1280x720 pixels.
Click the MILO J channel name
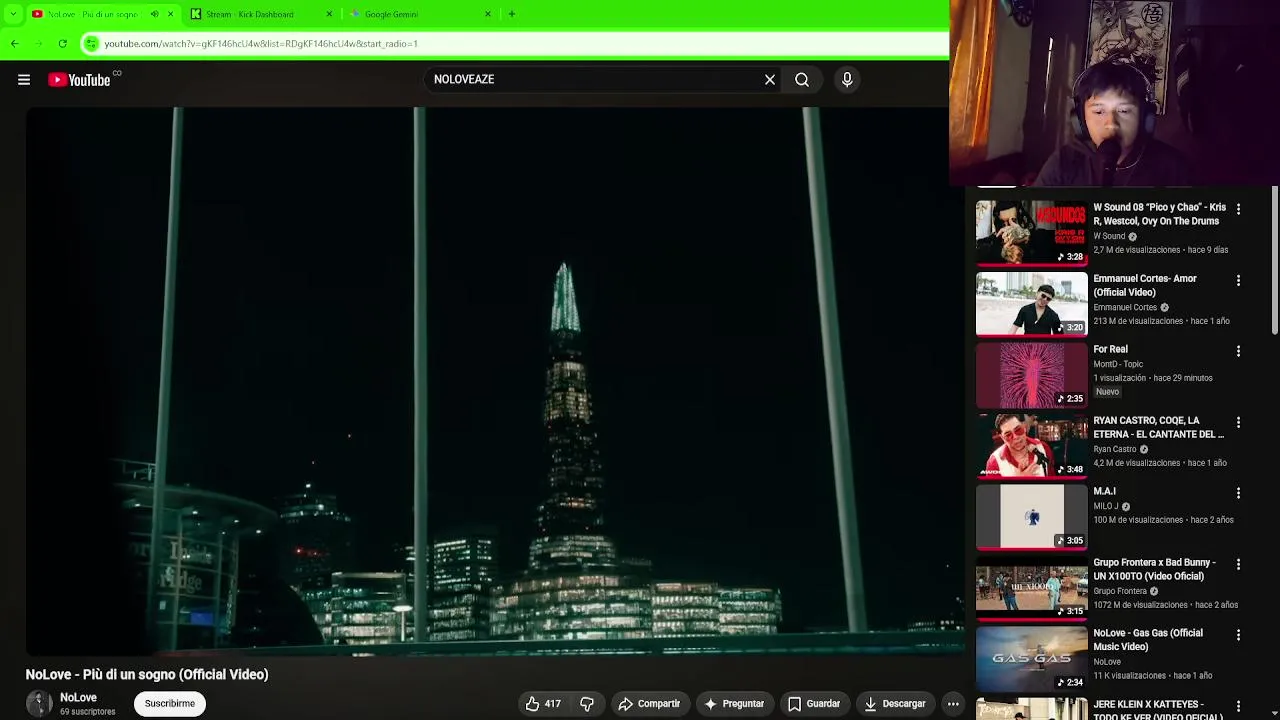(x=1105, y=506)
